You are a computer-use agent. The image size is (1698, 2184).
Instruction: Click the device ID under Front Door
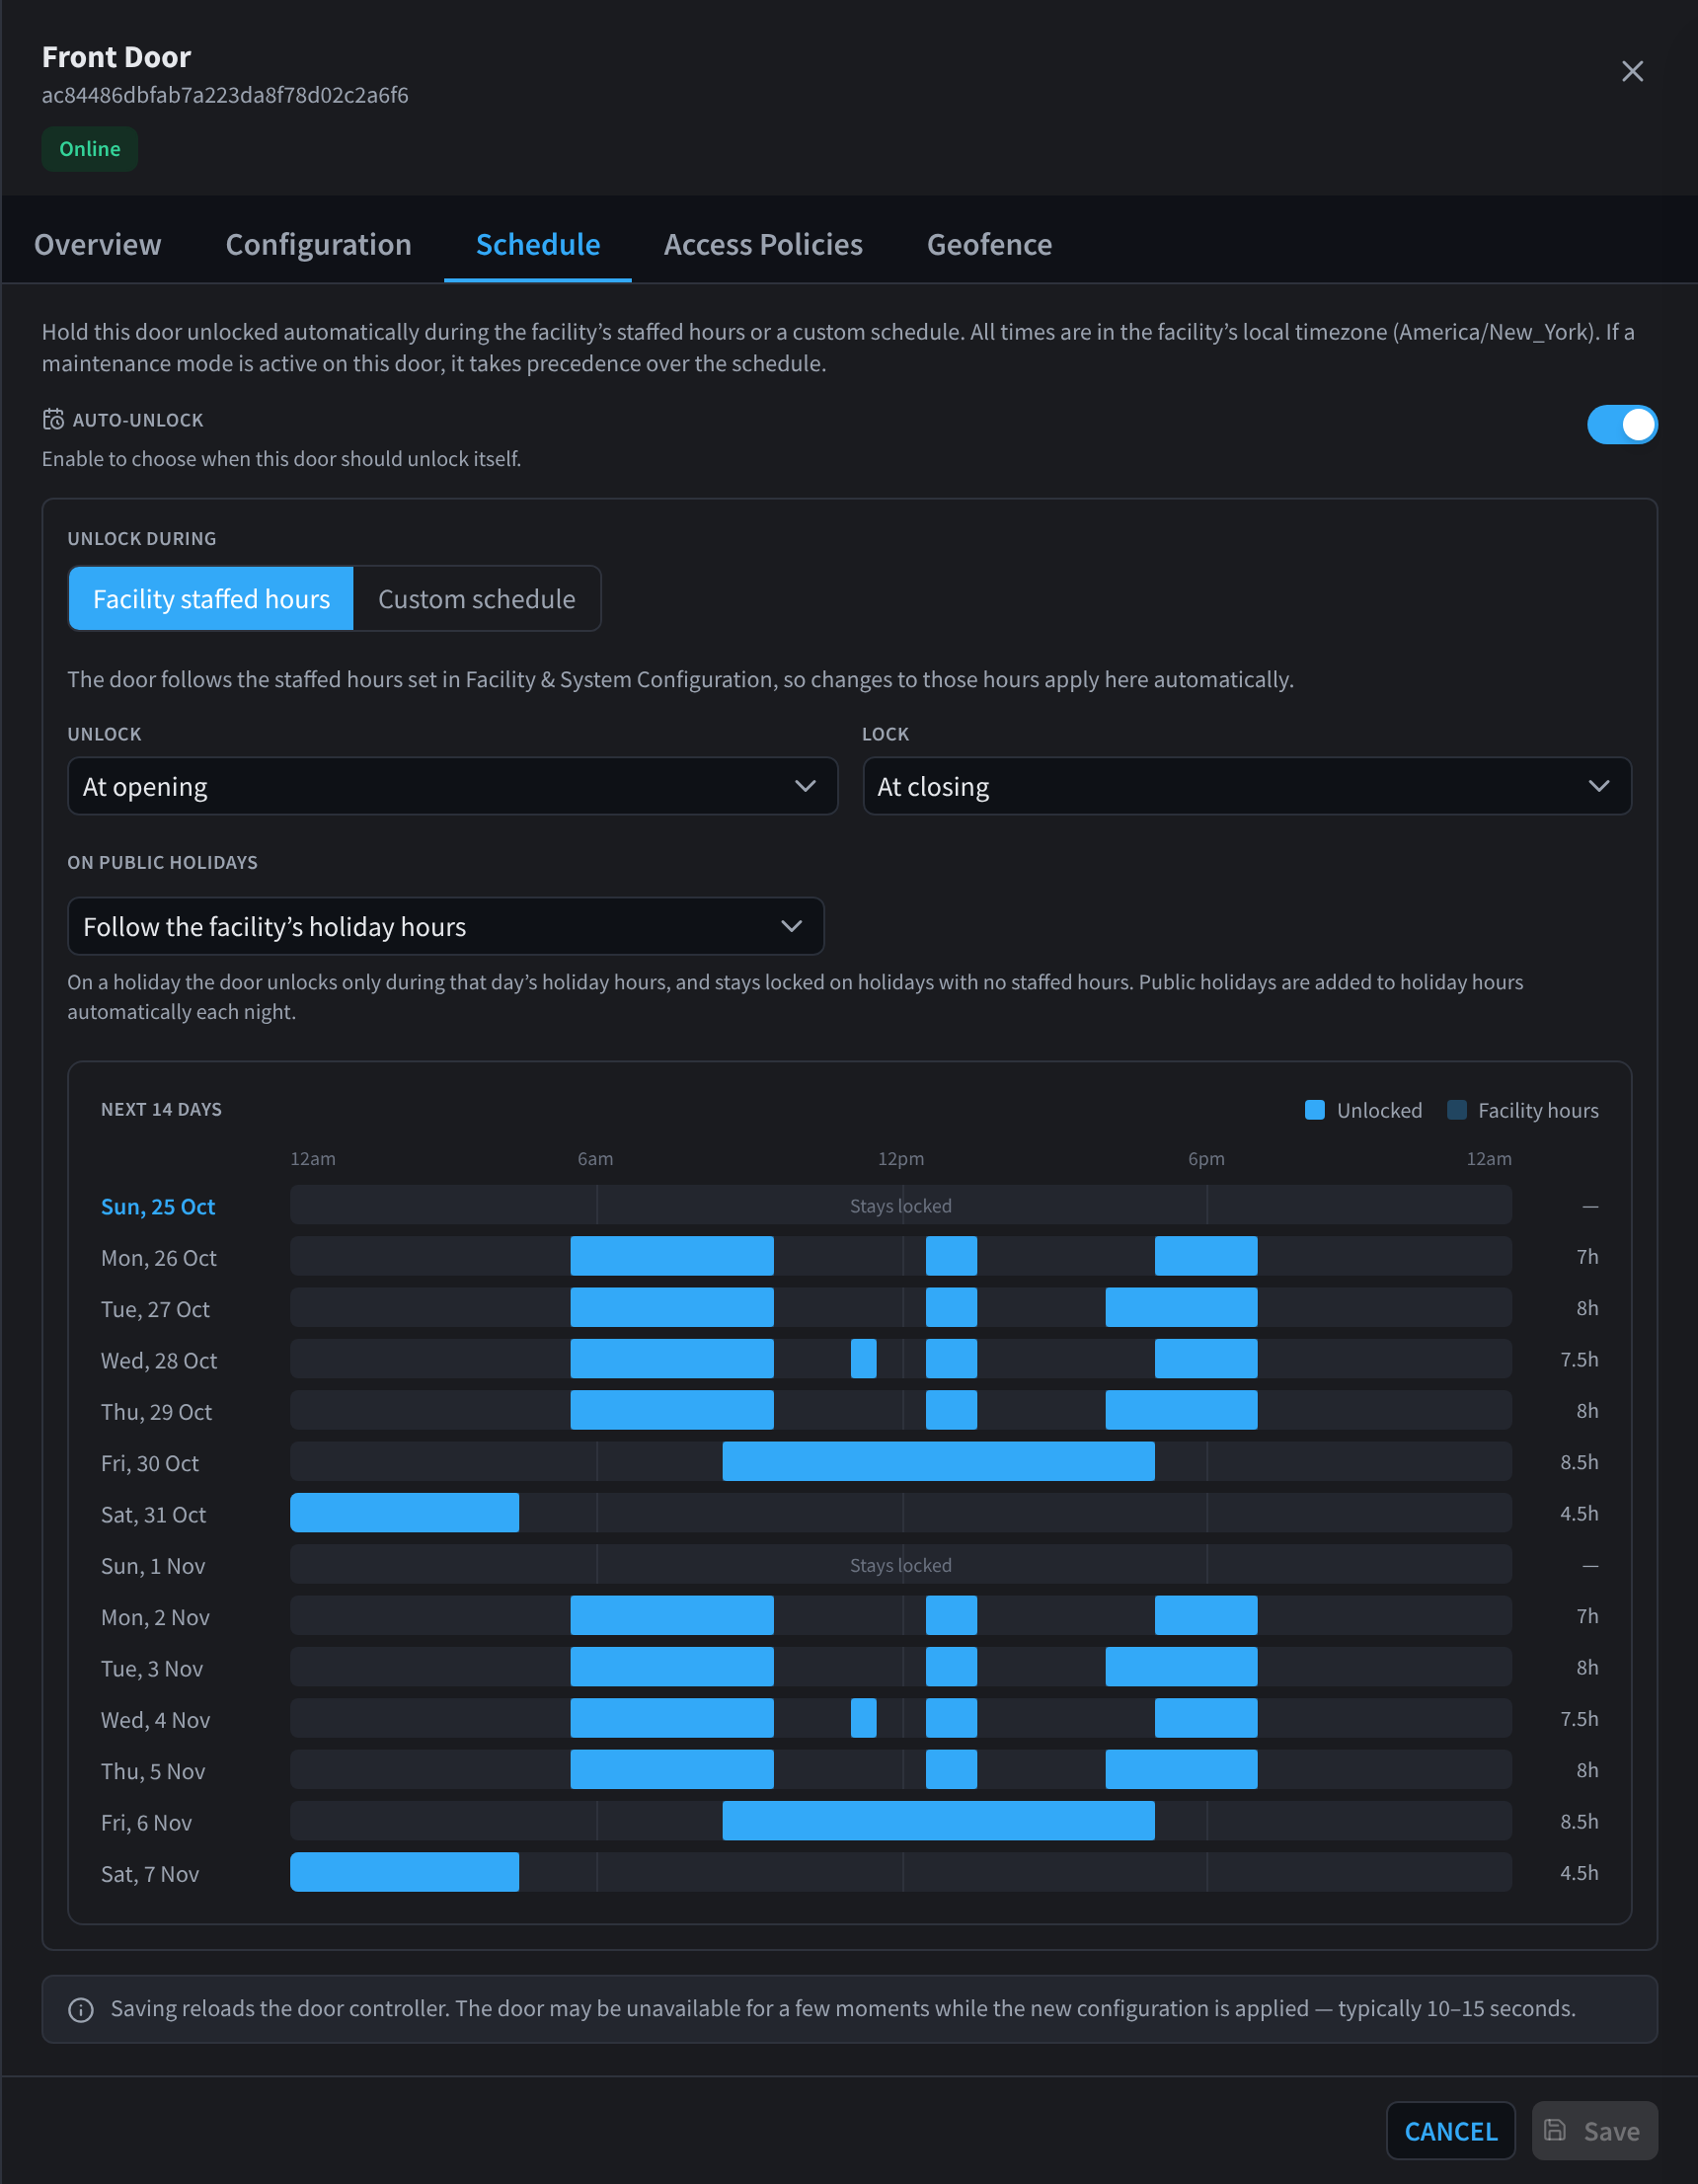click(225, 95)
